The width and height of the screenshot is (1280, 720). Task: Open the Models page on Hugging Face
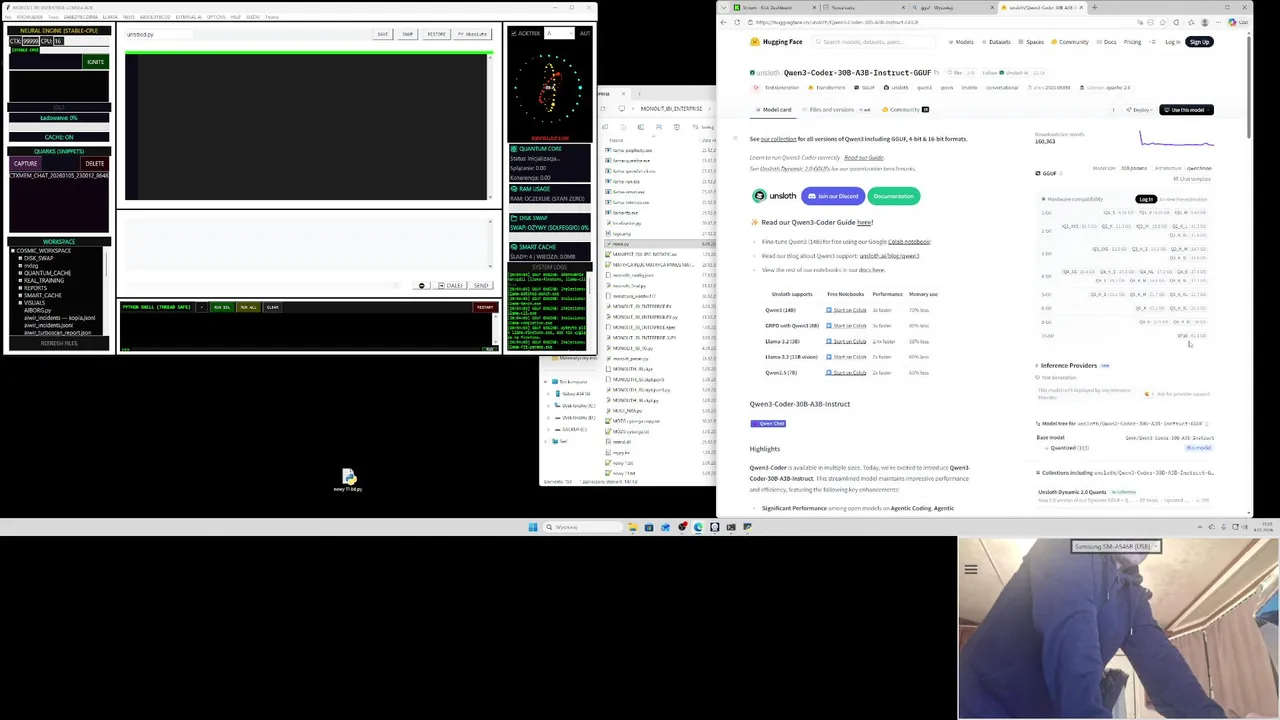click(x=961, y=42)
